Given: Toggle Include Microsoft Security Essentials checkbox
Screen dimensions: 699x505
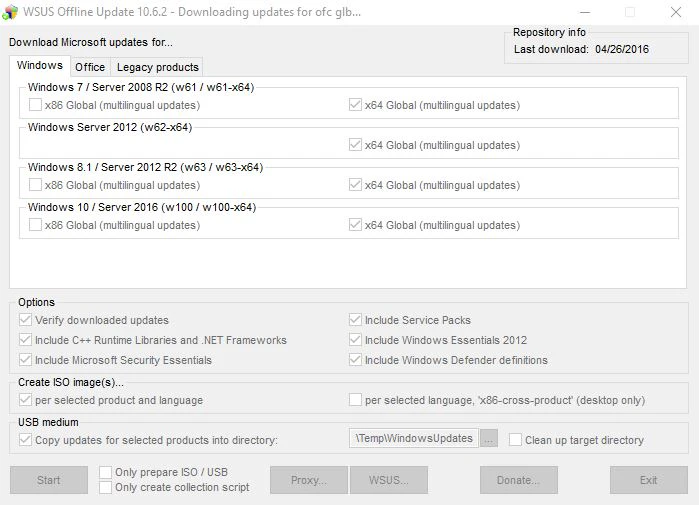Looking at the screenshot, I should coord(26,360).
